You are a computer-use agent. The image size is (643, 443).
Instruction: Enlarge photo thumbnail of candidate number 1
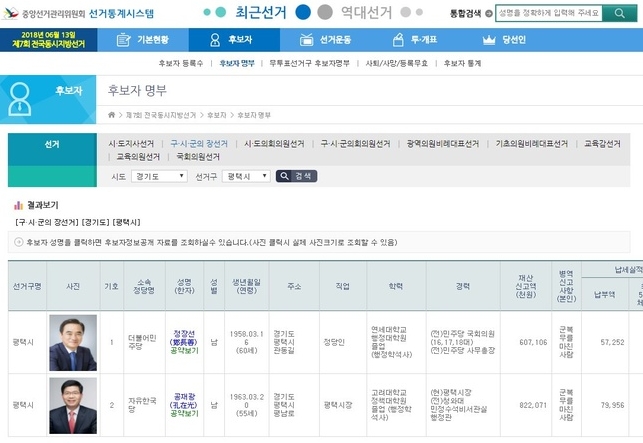pyautogui.click(x=73, y=341)
